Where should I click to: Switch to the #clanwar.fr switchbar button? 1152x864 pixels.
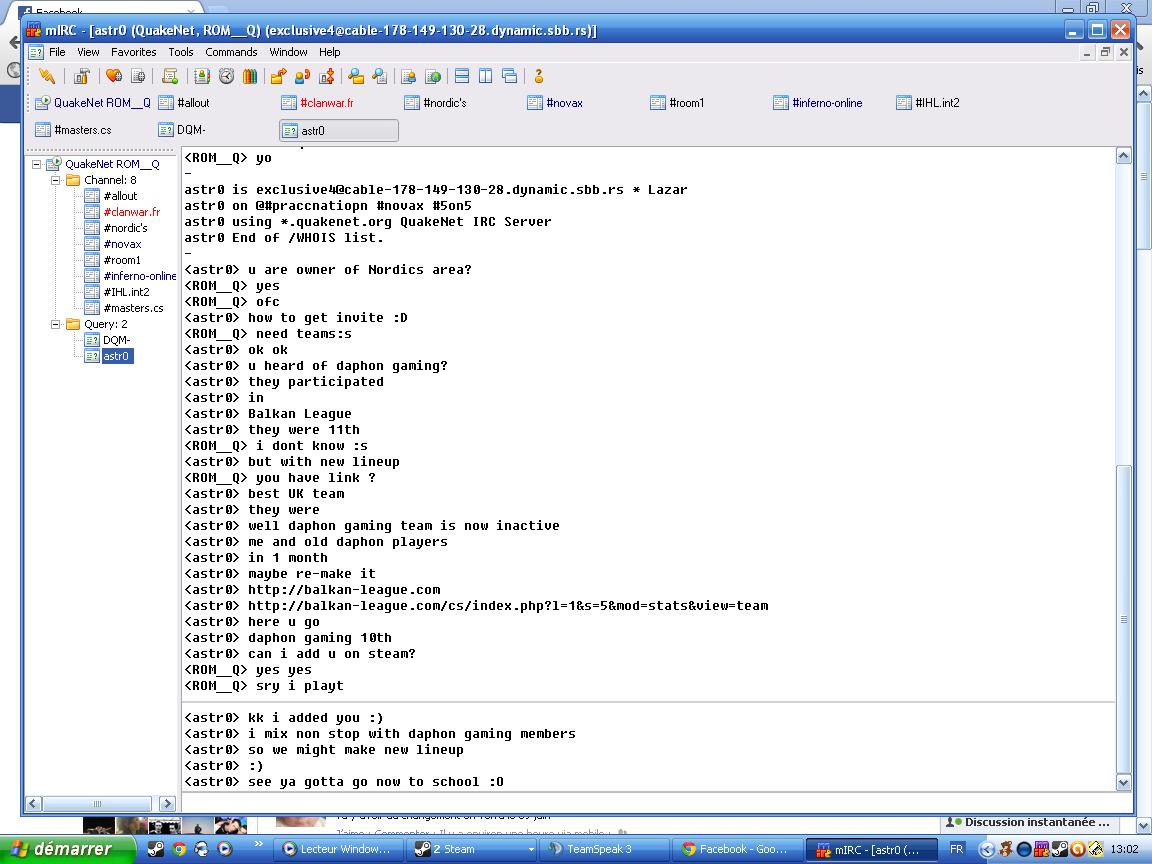(x=326, y=103)
